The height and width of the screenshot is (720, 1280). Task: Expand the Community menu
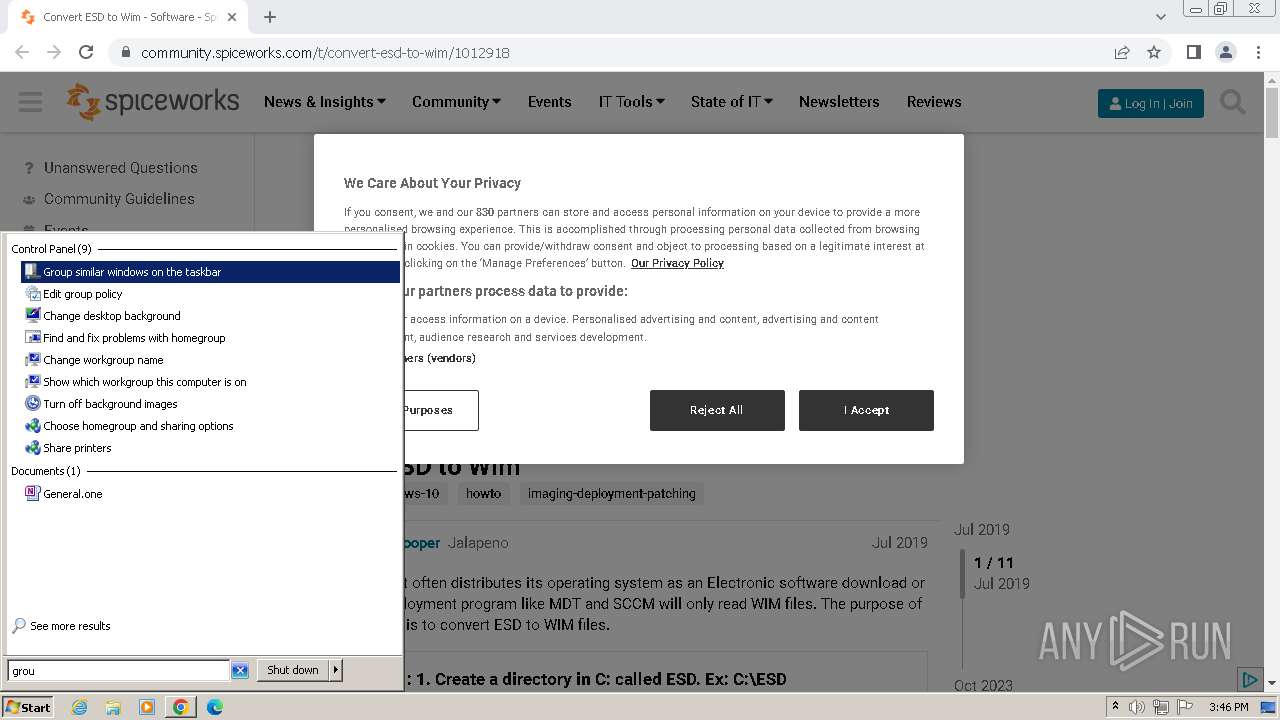tap(456, 102)
